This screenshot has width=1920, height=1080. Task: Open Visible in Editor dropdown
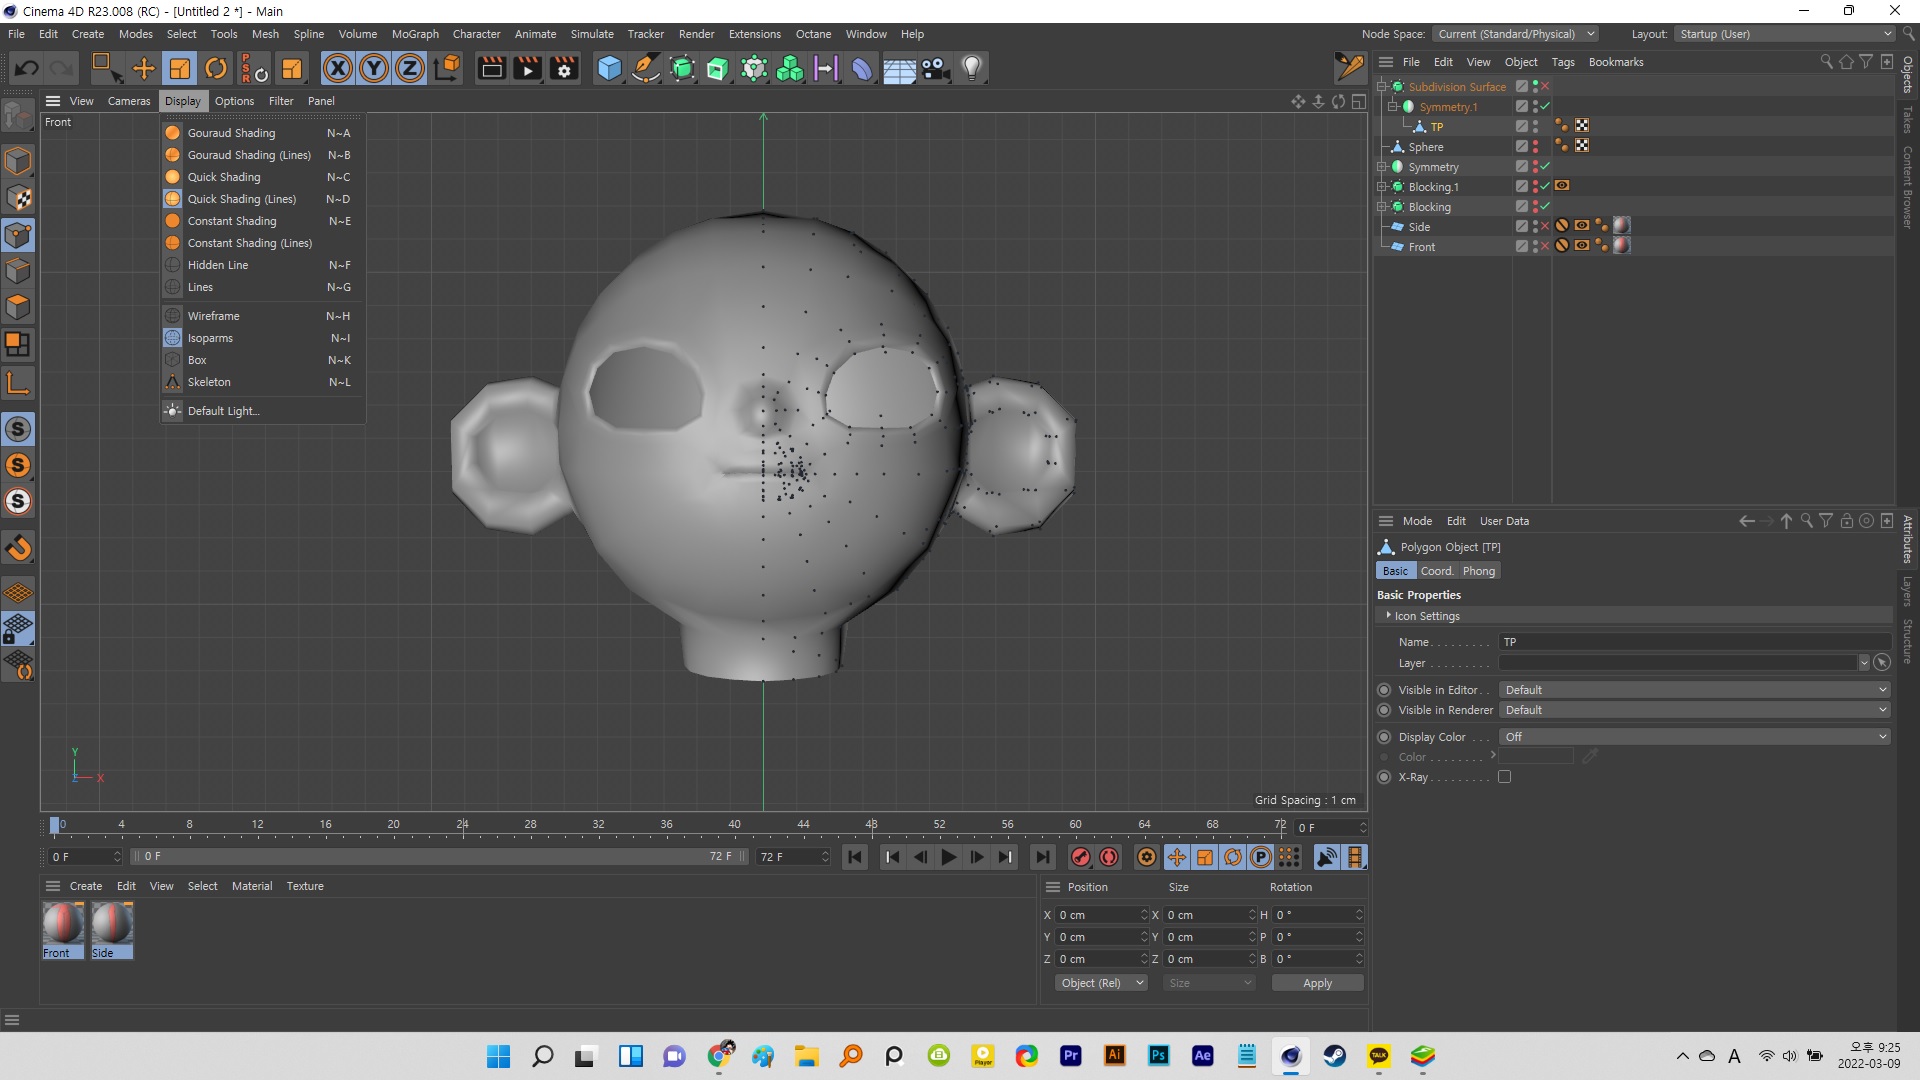tap(1694, 690)
